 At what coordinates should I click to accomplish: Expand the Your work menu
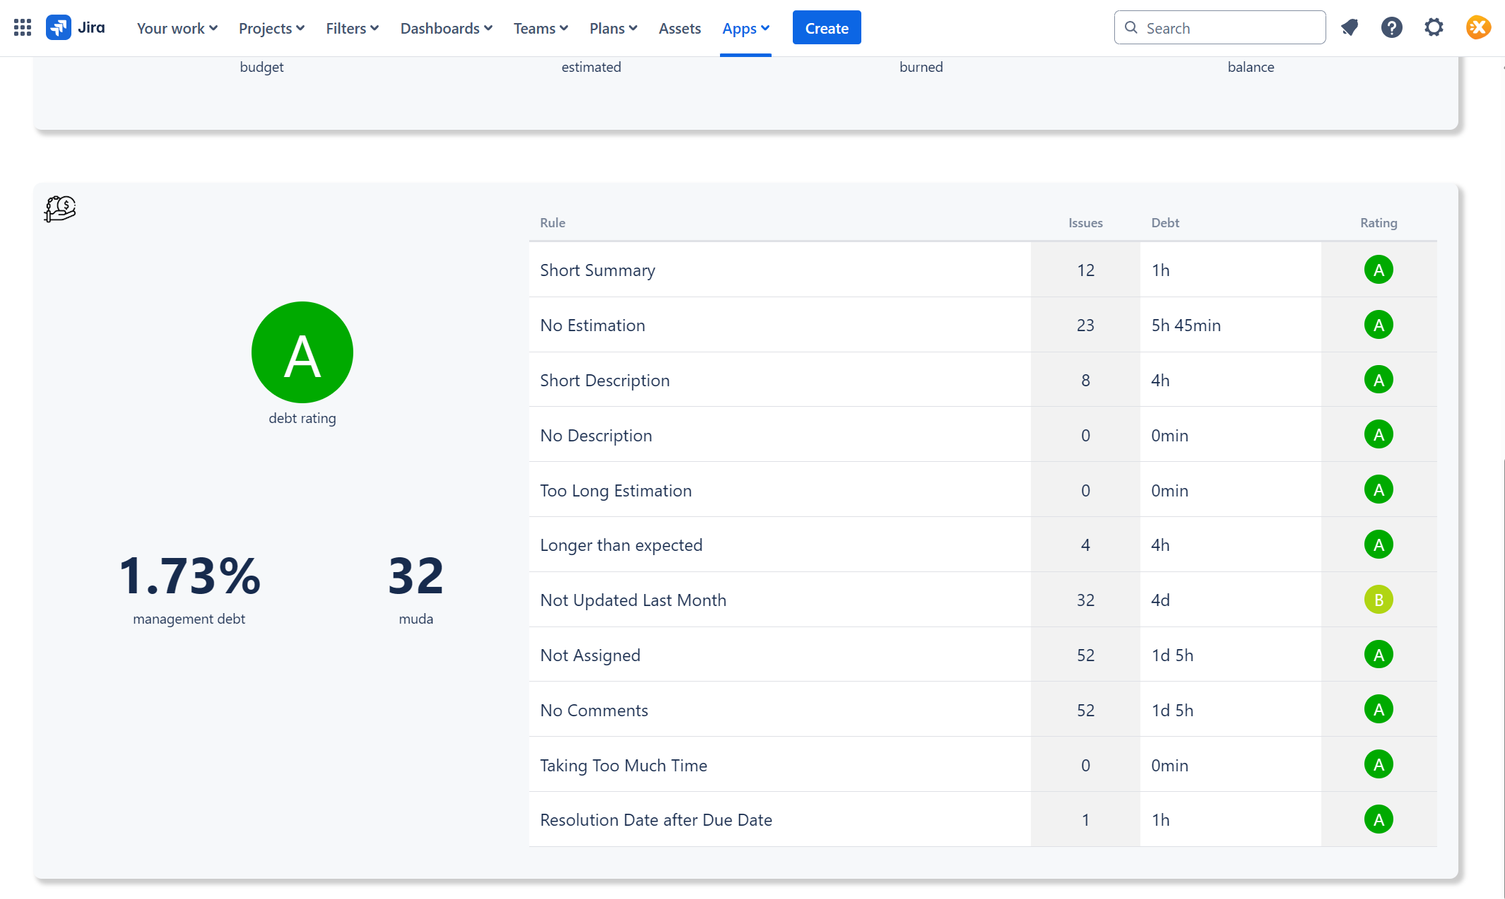177,28
